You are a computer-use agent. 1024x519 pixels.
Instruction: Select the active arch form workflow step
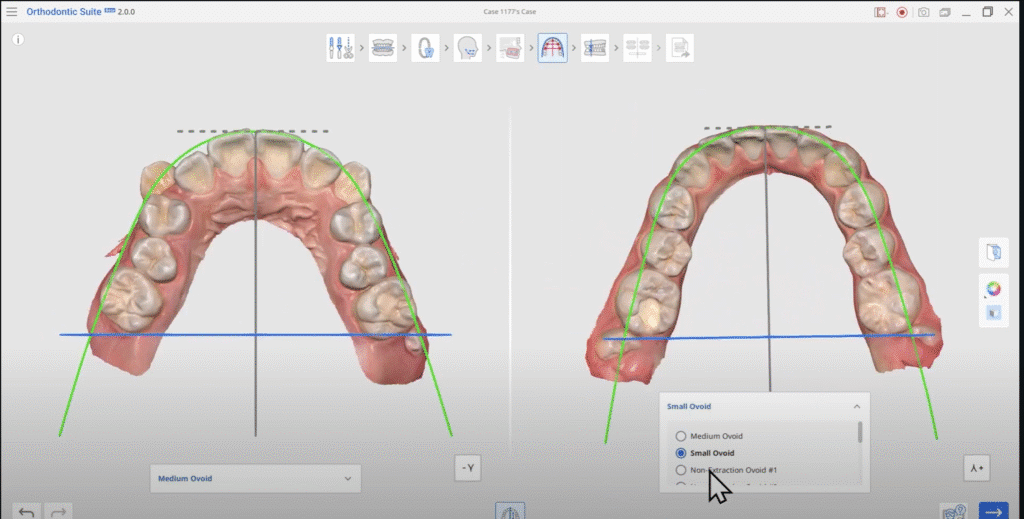(x=552, y=48)
